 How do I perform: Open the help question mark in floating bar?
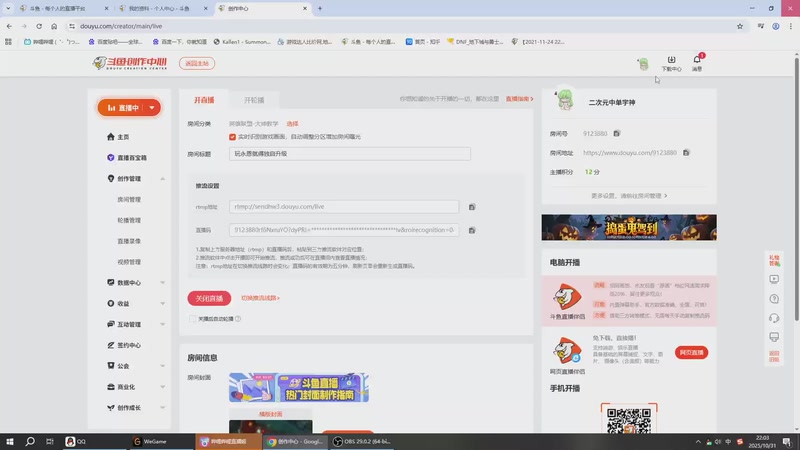(x=774, y=298)
